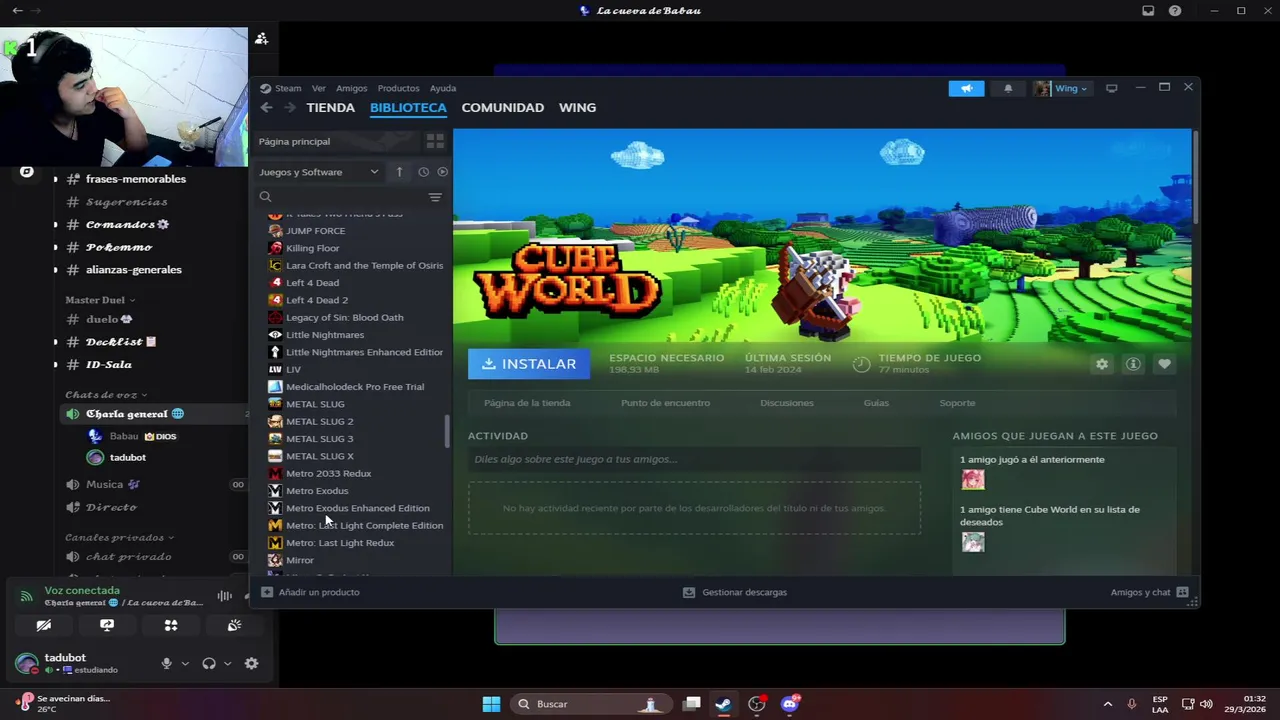
Task: Switch library to grid collections view
Action: point(435,141)
